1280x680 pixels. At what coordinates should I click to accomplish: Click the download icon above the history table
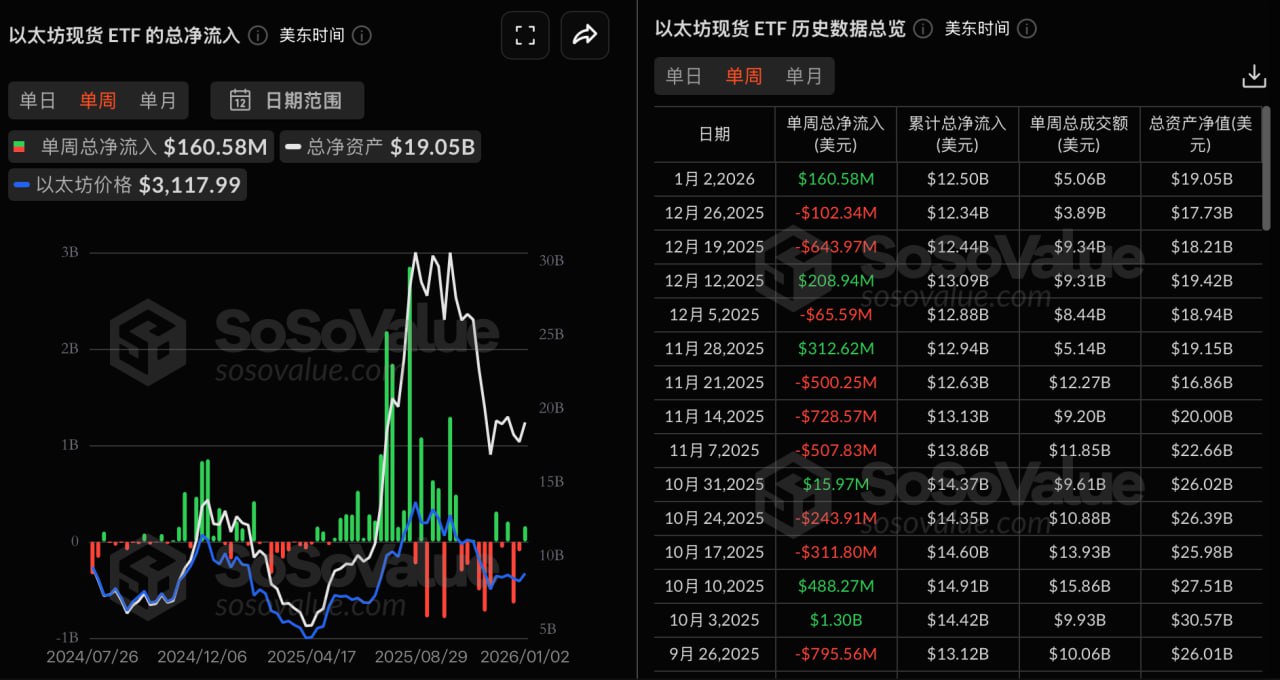point(1253,75)
